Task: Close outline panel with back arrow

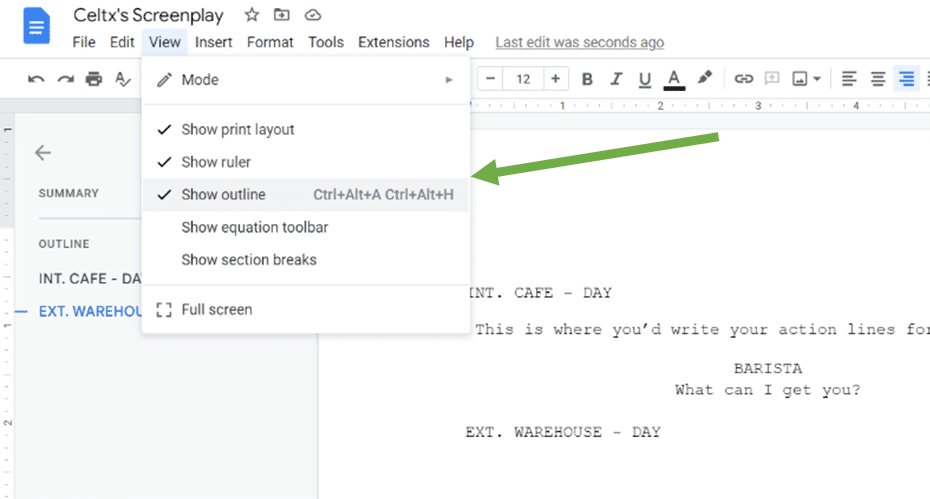Action: [x=42, y=153]
